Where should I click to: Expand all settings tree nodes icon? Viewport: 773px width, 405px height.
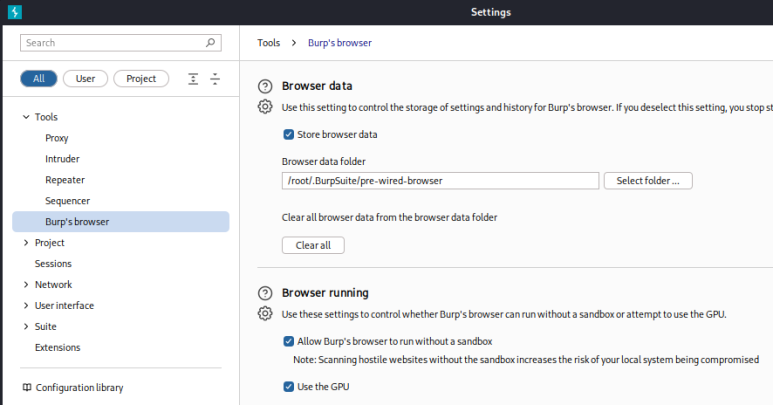[193, 79]
